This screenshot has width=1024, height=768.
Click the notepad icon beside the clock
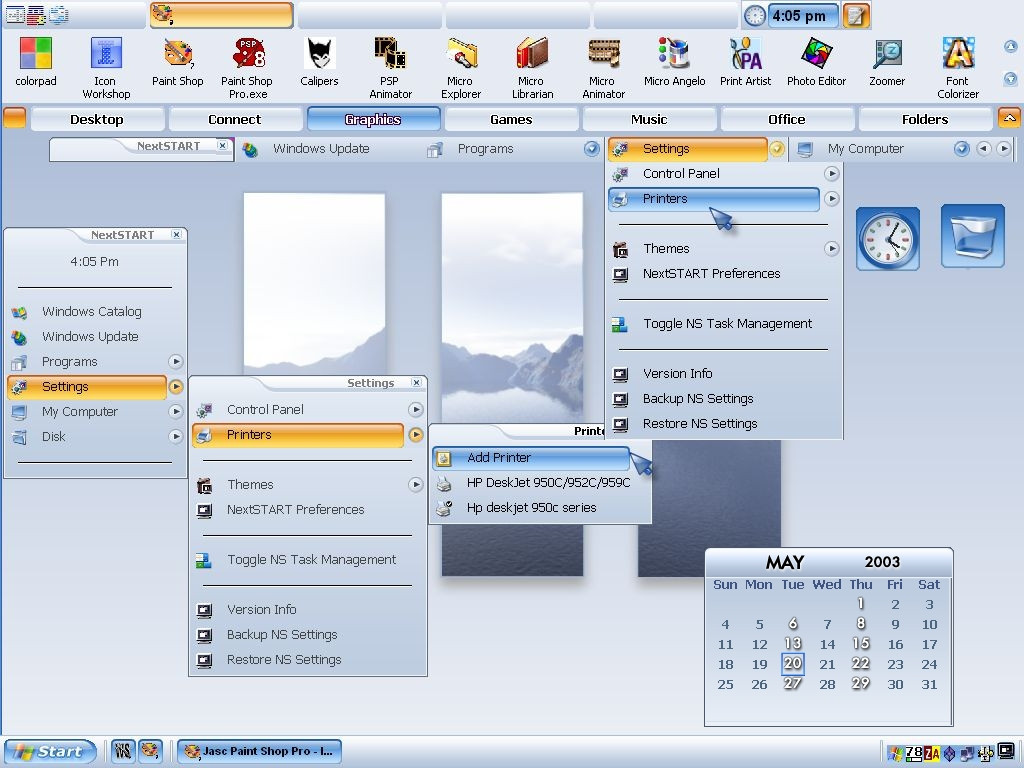click(x=856, y=16)
